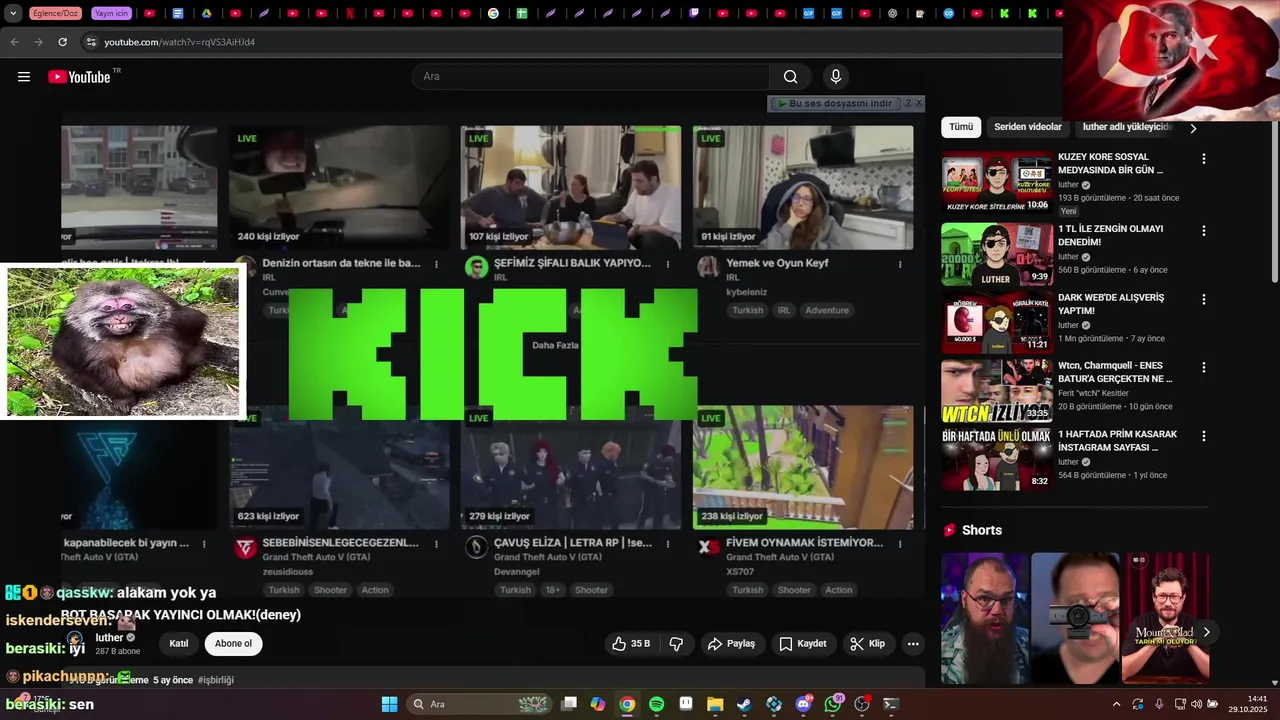Viewport: 1280px width, 720px height.
Task: Click Bu ses dosyasını indir download button
Action: 835,103
